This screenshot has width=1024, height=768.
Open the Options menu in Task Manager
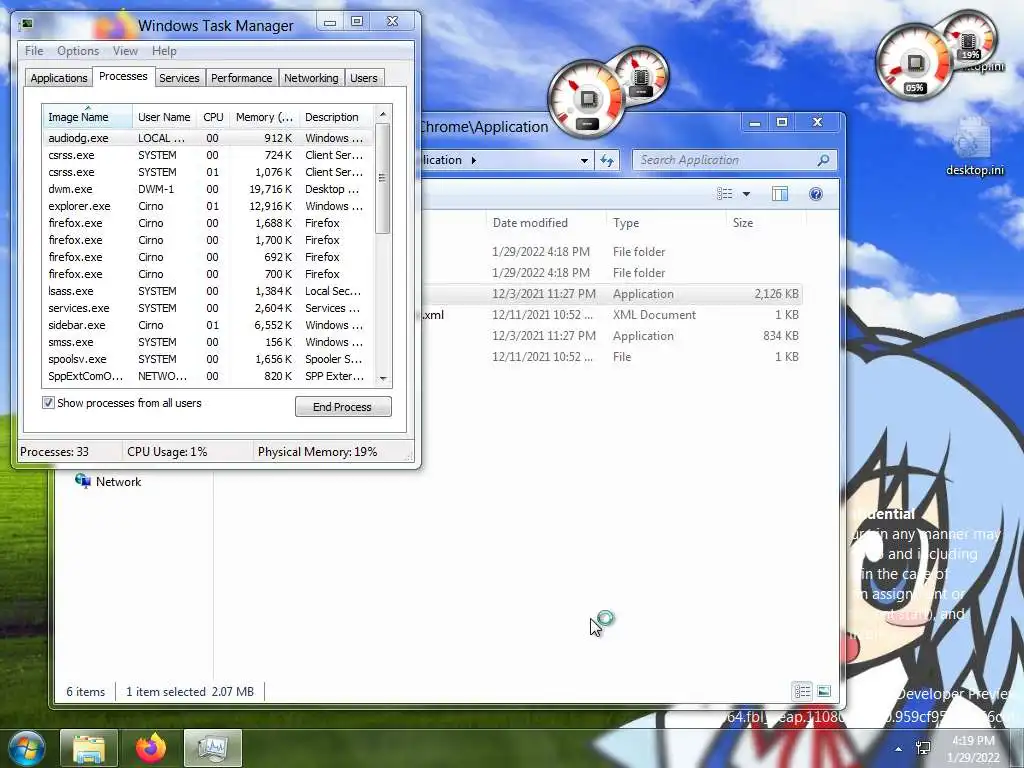78,51
